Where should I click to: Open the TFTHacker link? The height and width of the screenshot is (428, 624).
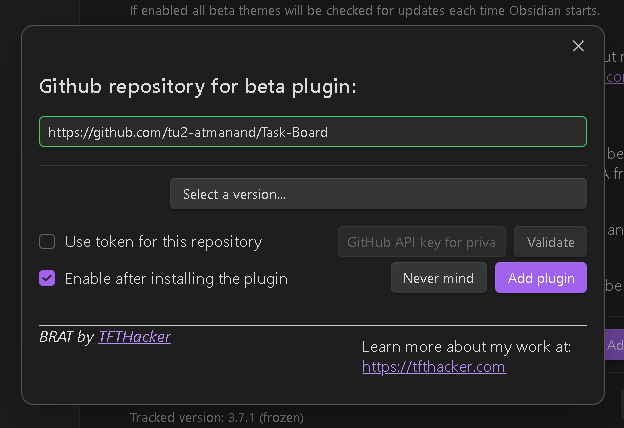[x=135, y=337]
